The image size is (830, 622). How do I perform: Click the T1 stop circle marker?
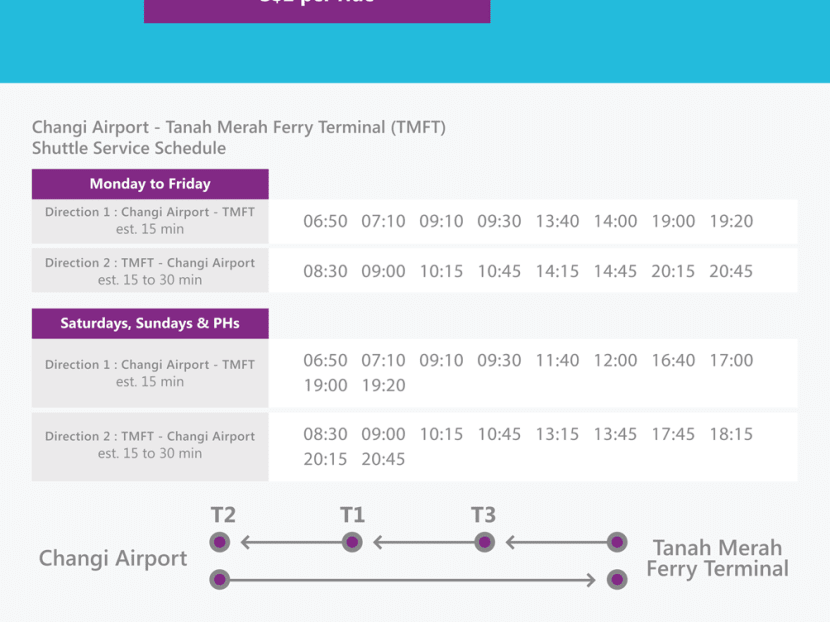[352, 543]
